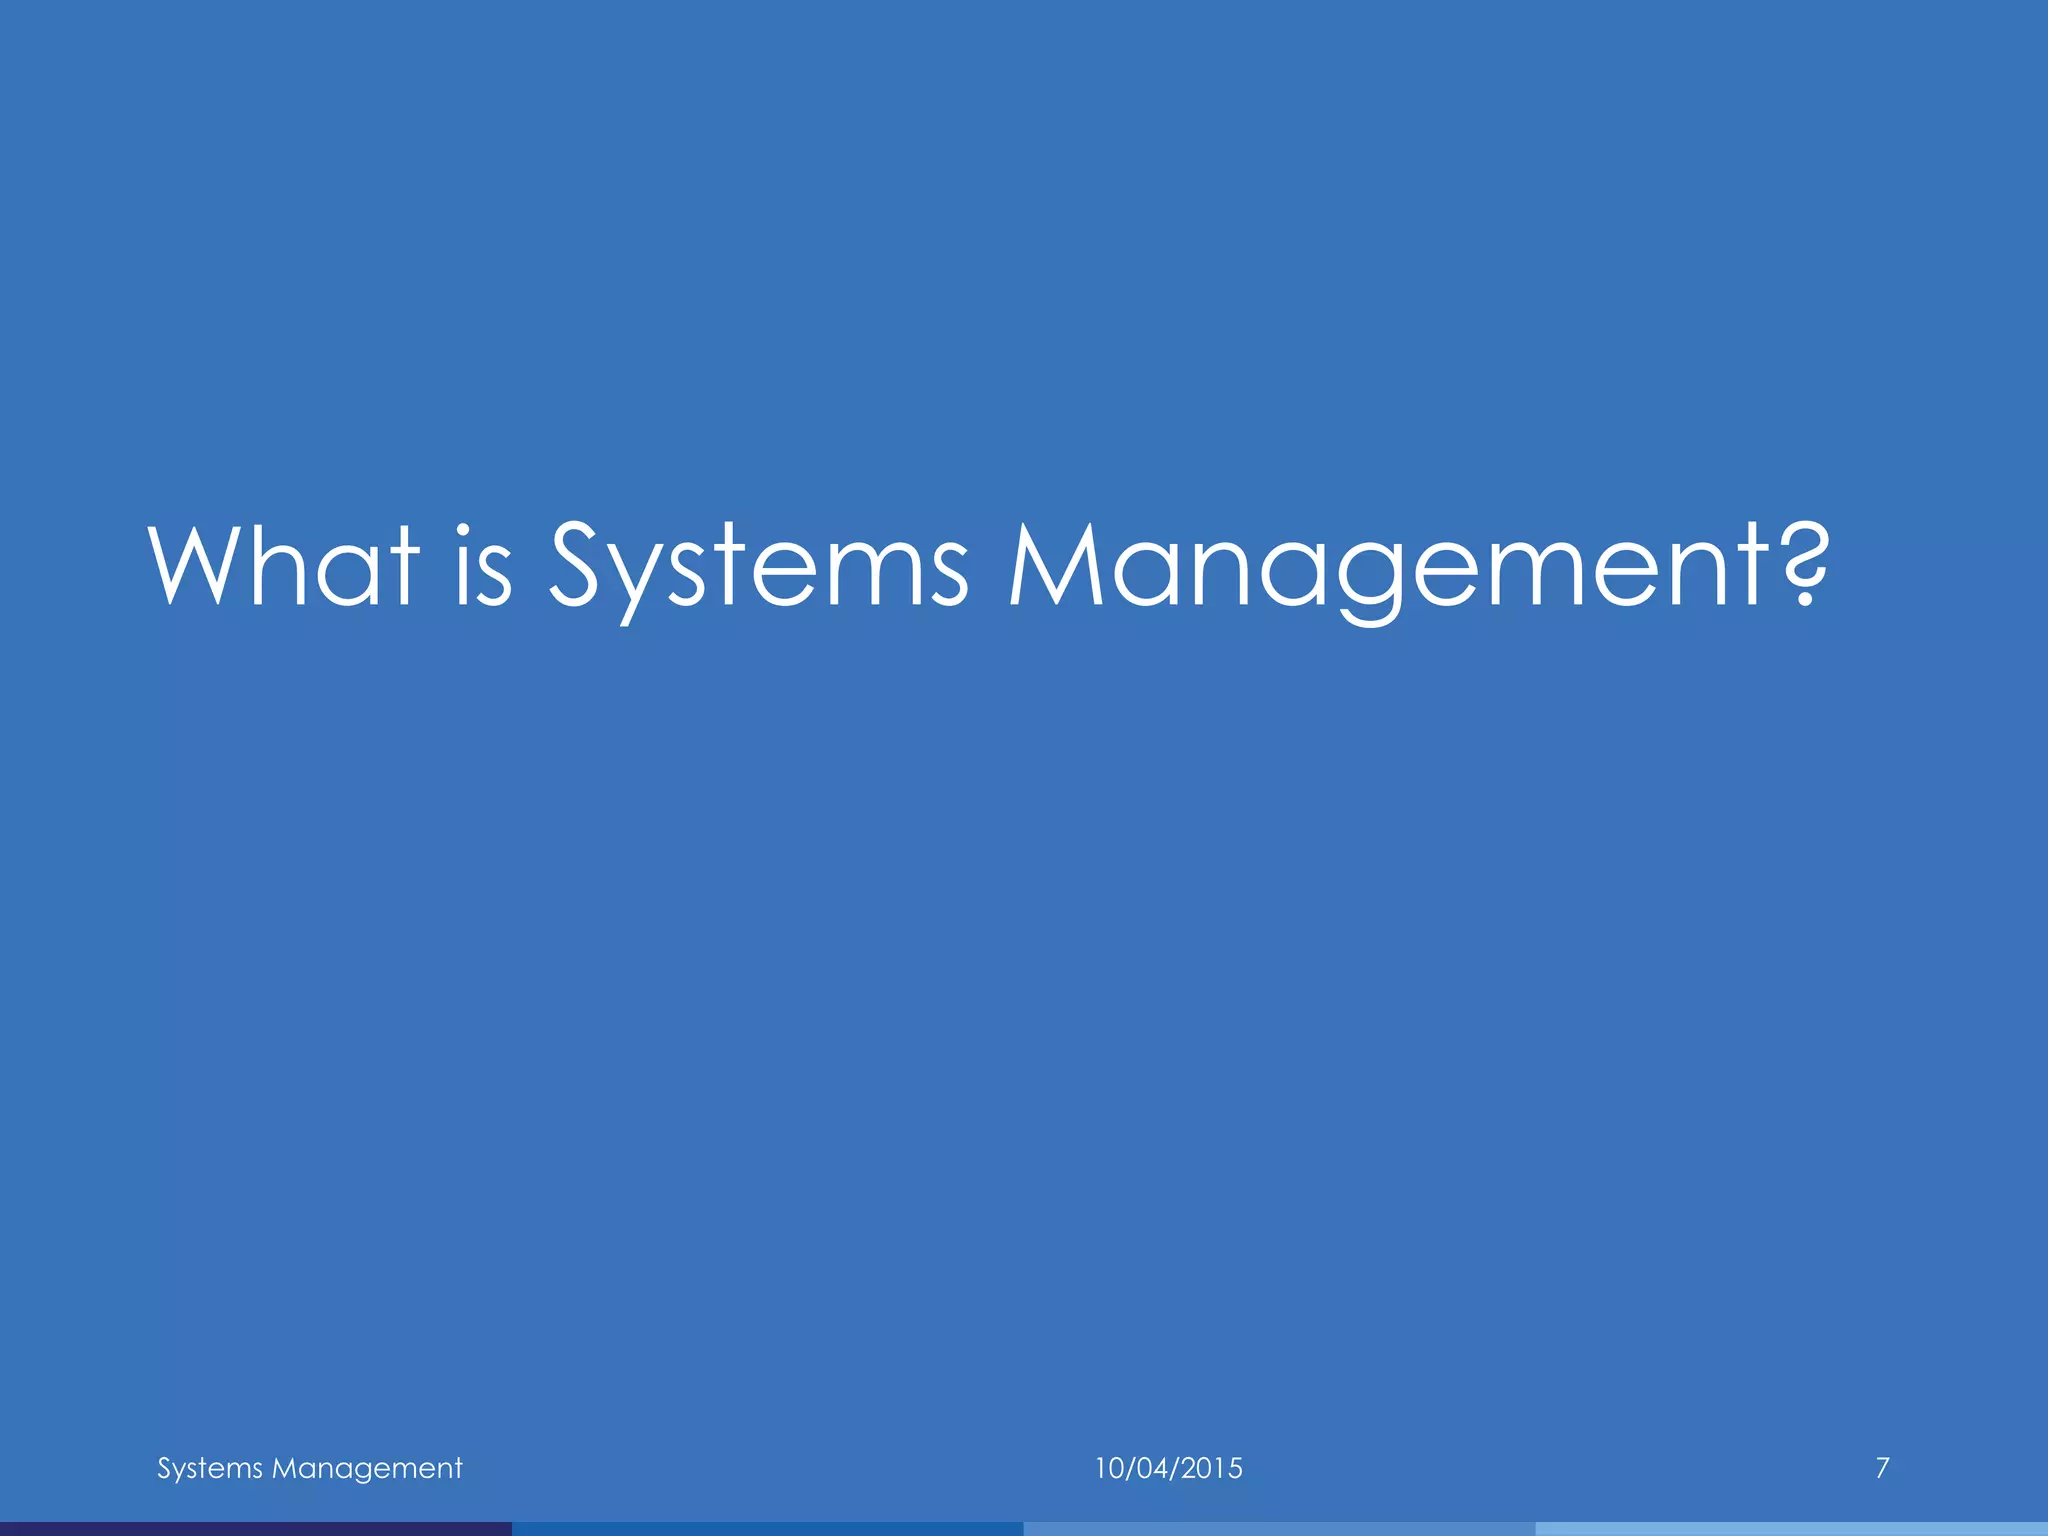Image resolution: width=2048 pixels, height=1536 pixels.
Task: Click the footer text 'Systems Management'
Action: pos(310,1468)
